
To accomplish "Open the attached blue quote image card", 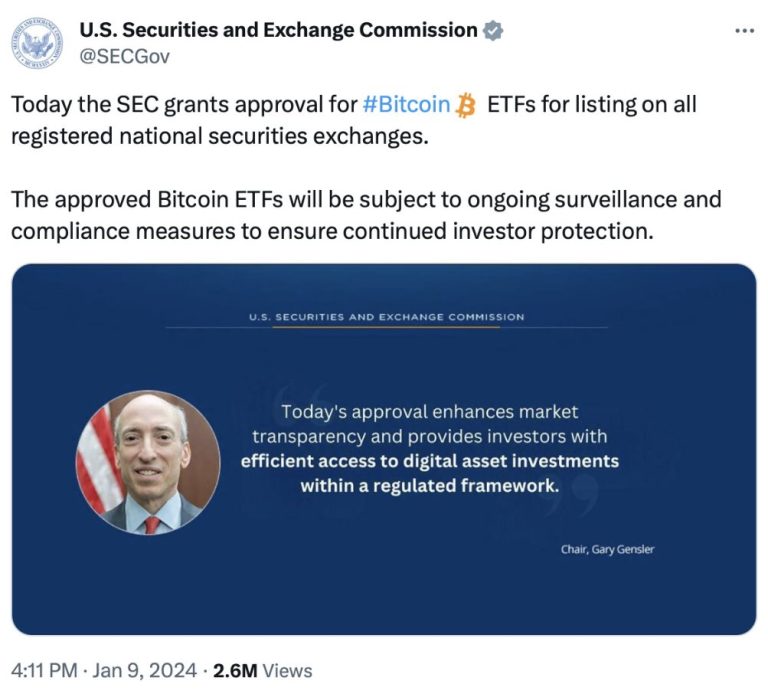I will (x=384, y=449).
